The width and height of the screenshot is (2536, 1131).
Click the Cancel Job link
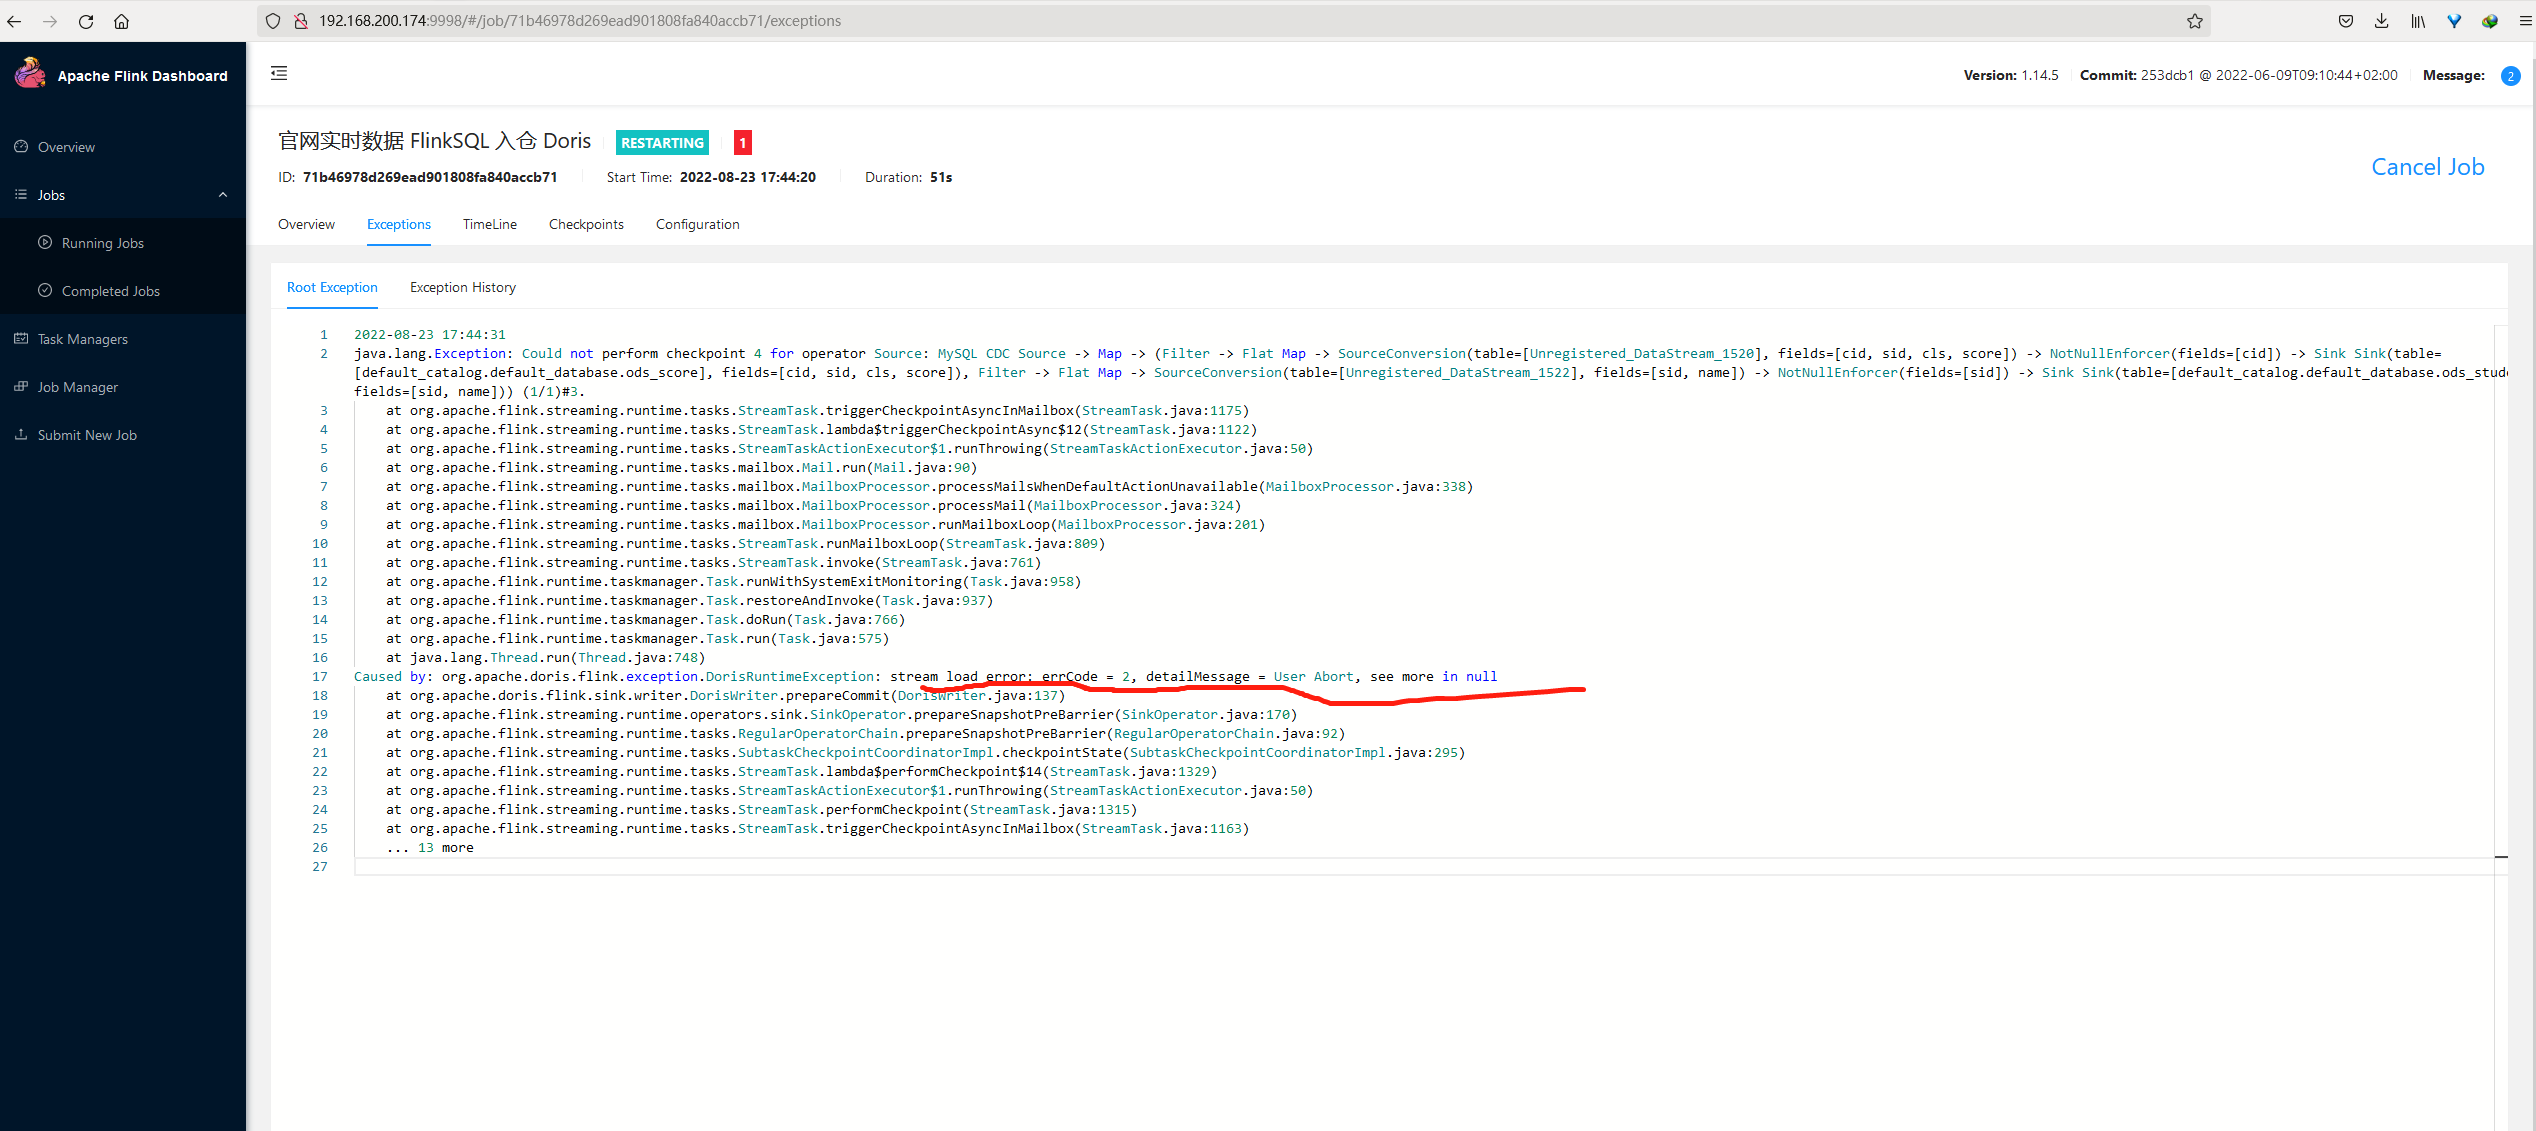(x=2427, y=167)
